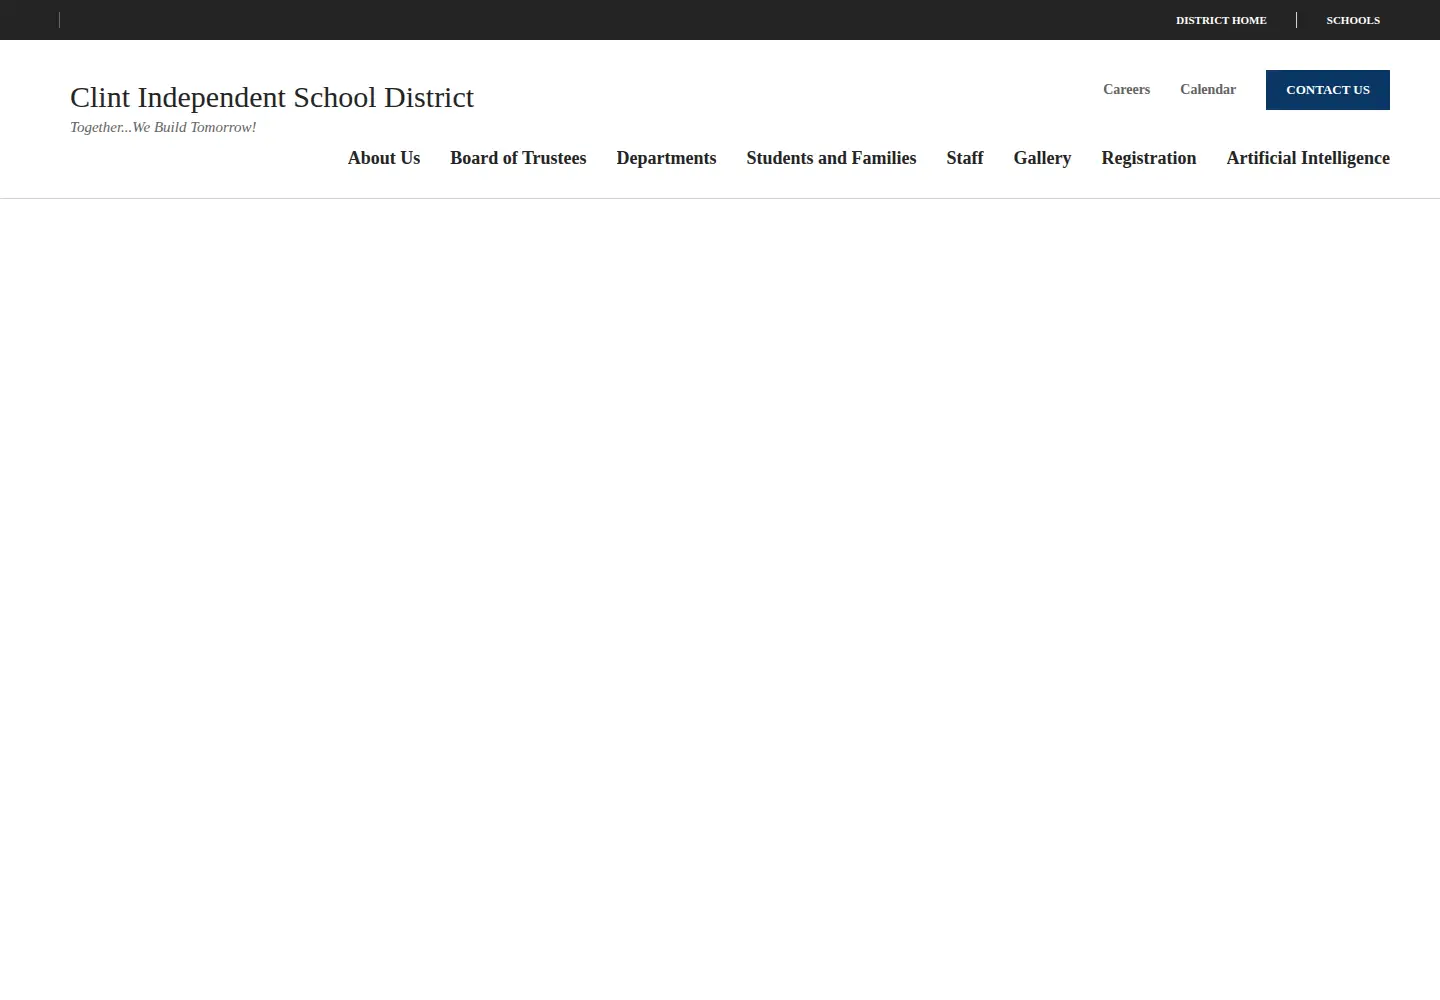Open the Departments menu

click(666, 158)
